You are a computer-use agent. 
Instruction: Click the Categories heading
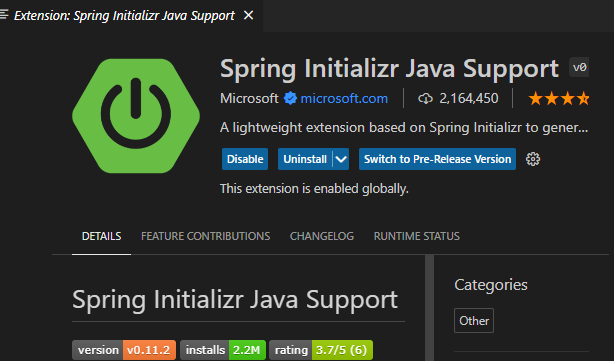[x=491, y=285]
